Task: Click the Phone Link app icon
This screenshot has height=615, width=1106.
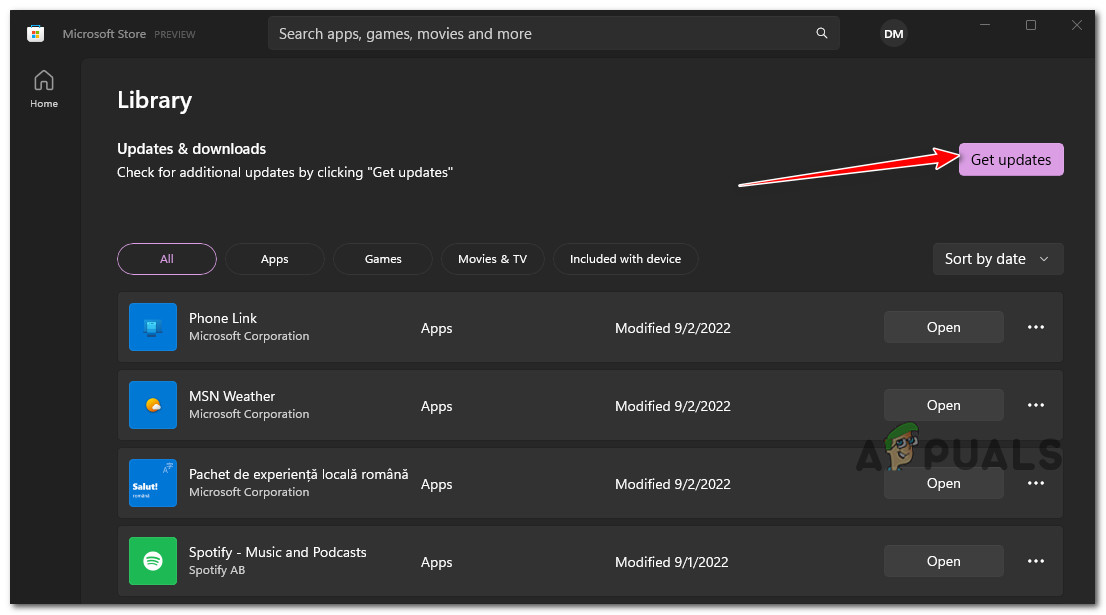Action: pyautogui.click(x=153, y=327)
